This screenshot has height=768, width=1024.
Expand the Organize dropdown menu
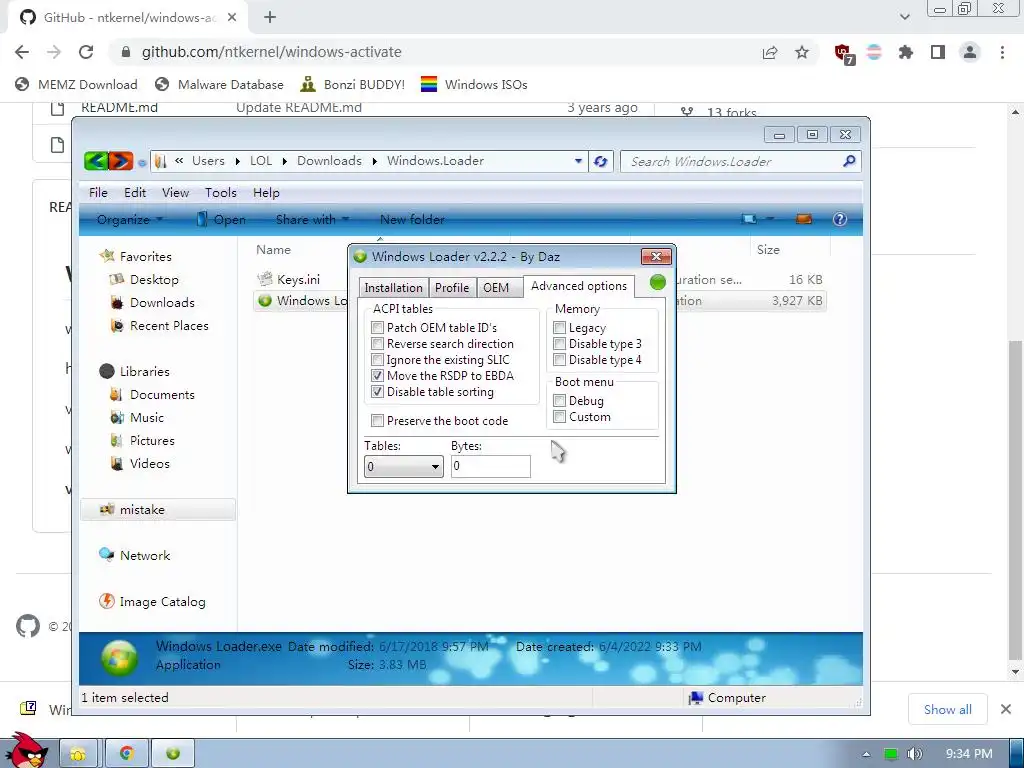[x=129, y=219]
